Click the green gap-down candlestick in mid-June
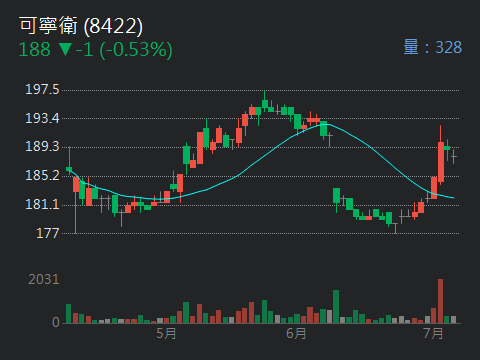This screenshot has height=360, width=480. pos(336,196)
